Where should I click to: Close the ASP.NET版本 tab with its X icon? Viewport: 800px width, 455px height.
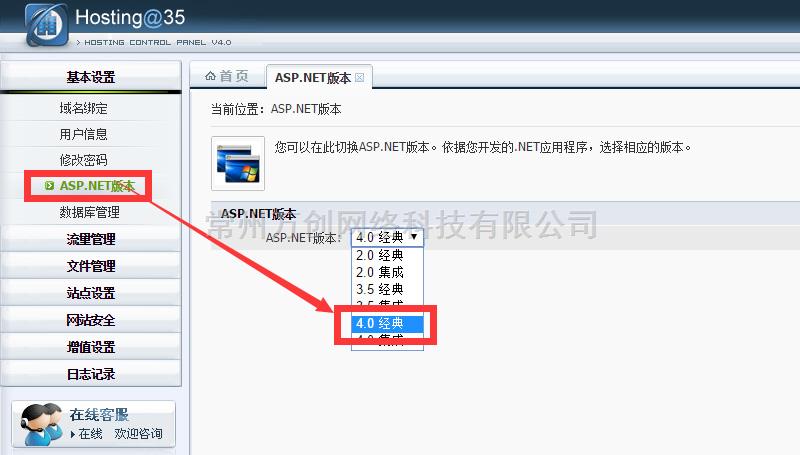[360, 77]
